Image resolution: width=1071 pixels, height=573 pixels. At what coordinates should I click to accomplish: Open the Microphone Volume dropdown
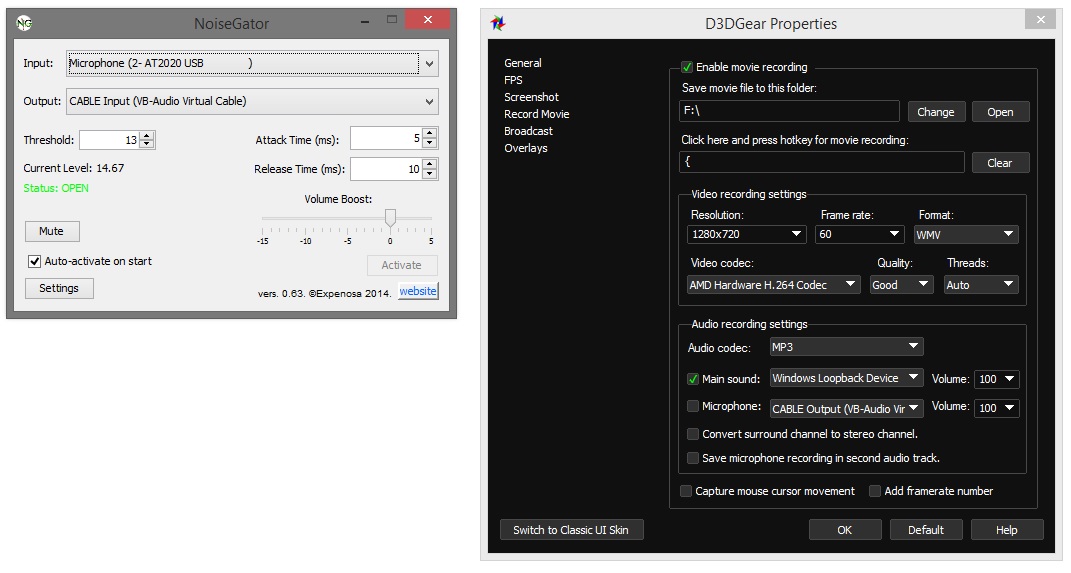997,408
